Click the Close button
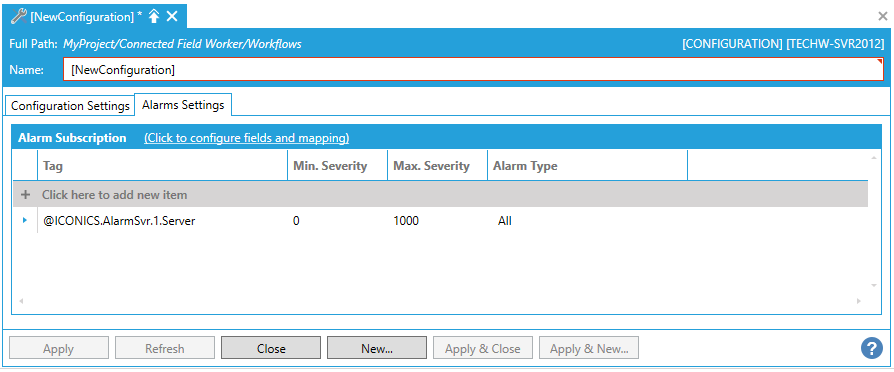894x372 pixels. pos(271,348)
